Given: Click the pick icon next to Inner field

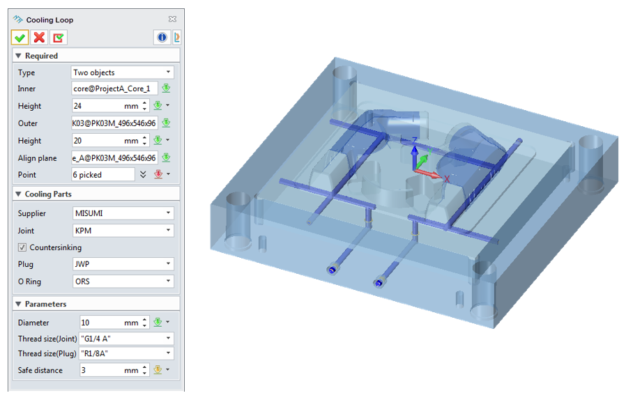Looking at the screenshot, I should coord(166,89).
